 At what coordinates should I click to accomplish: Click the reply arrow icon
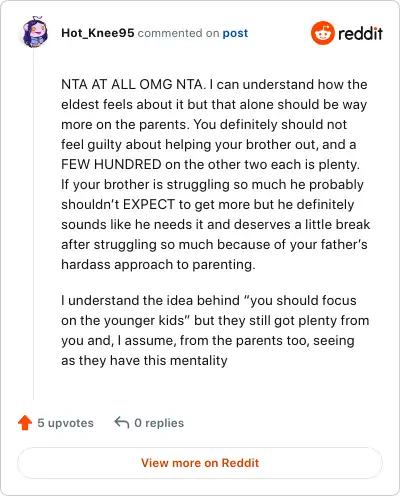[x=122, y=422]
